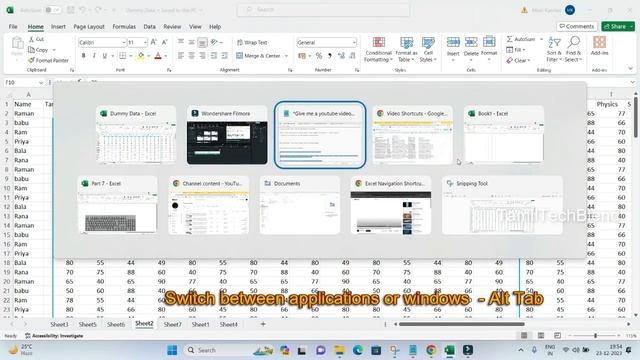Click the Copy button
This screenshot has width=640, height=360.
[x=38, y=50]
